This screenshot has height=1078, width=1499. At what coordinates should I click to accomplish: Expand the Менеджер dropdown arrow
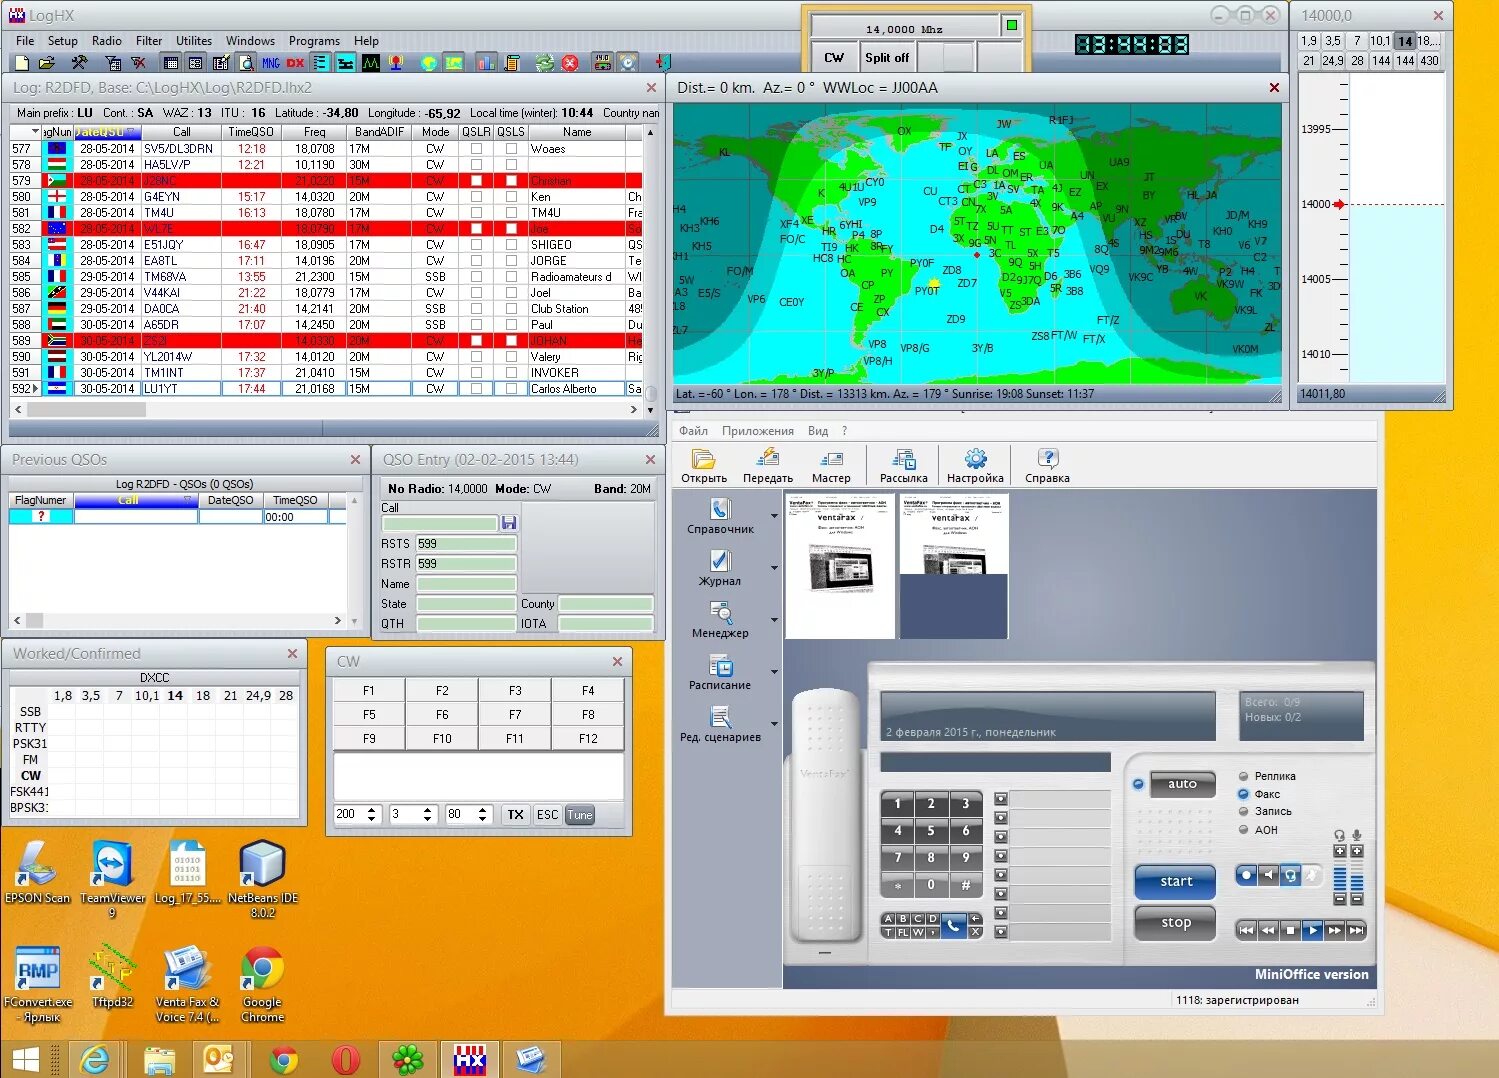point(774,620)
